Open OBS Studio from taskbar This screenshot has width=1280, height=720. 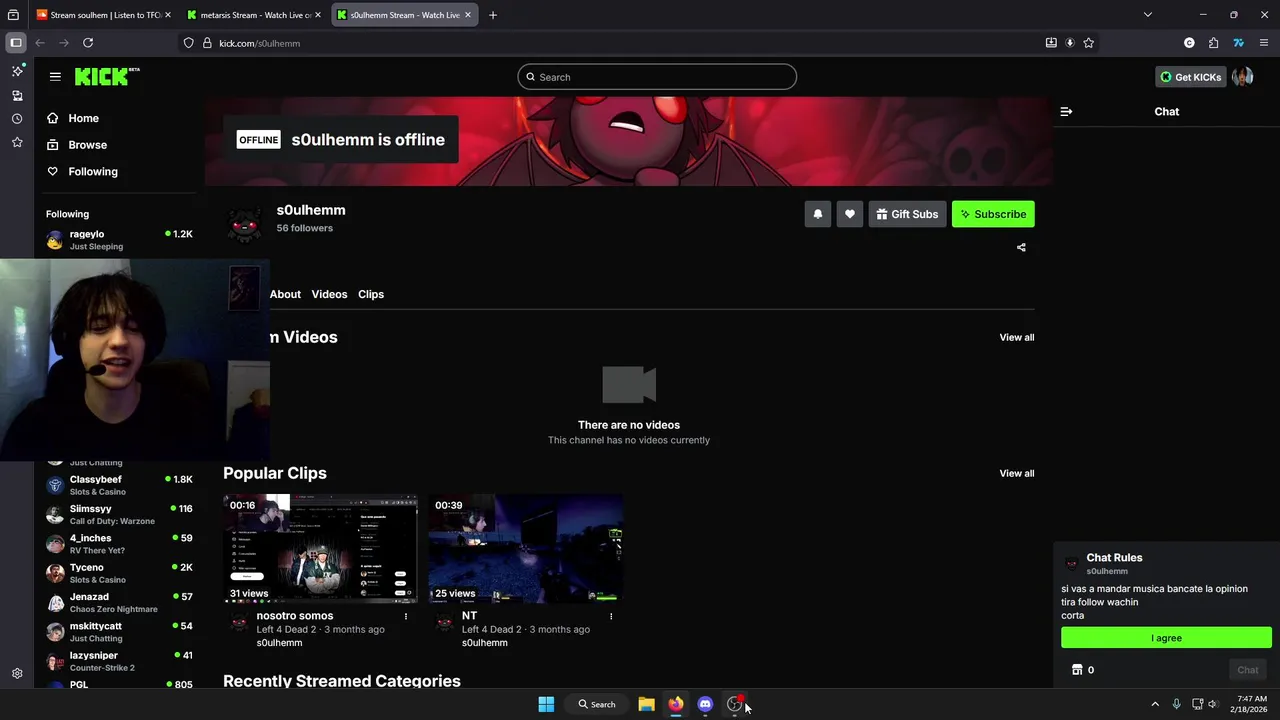735,705
